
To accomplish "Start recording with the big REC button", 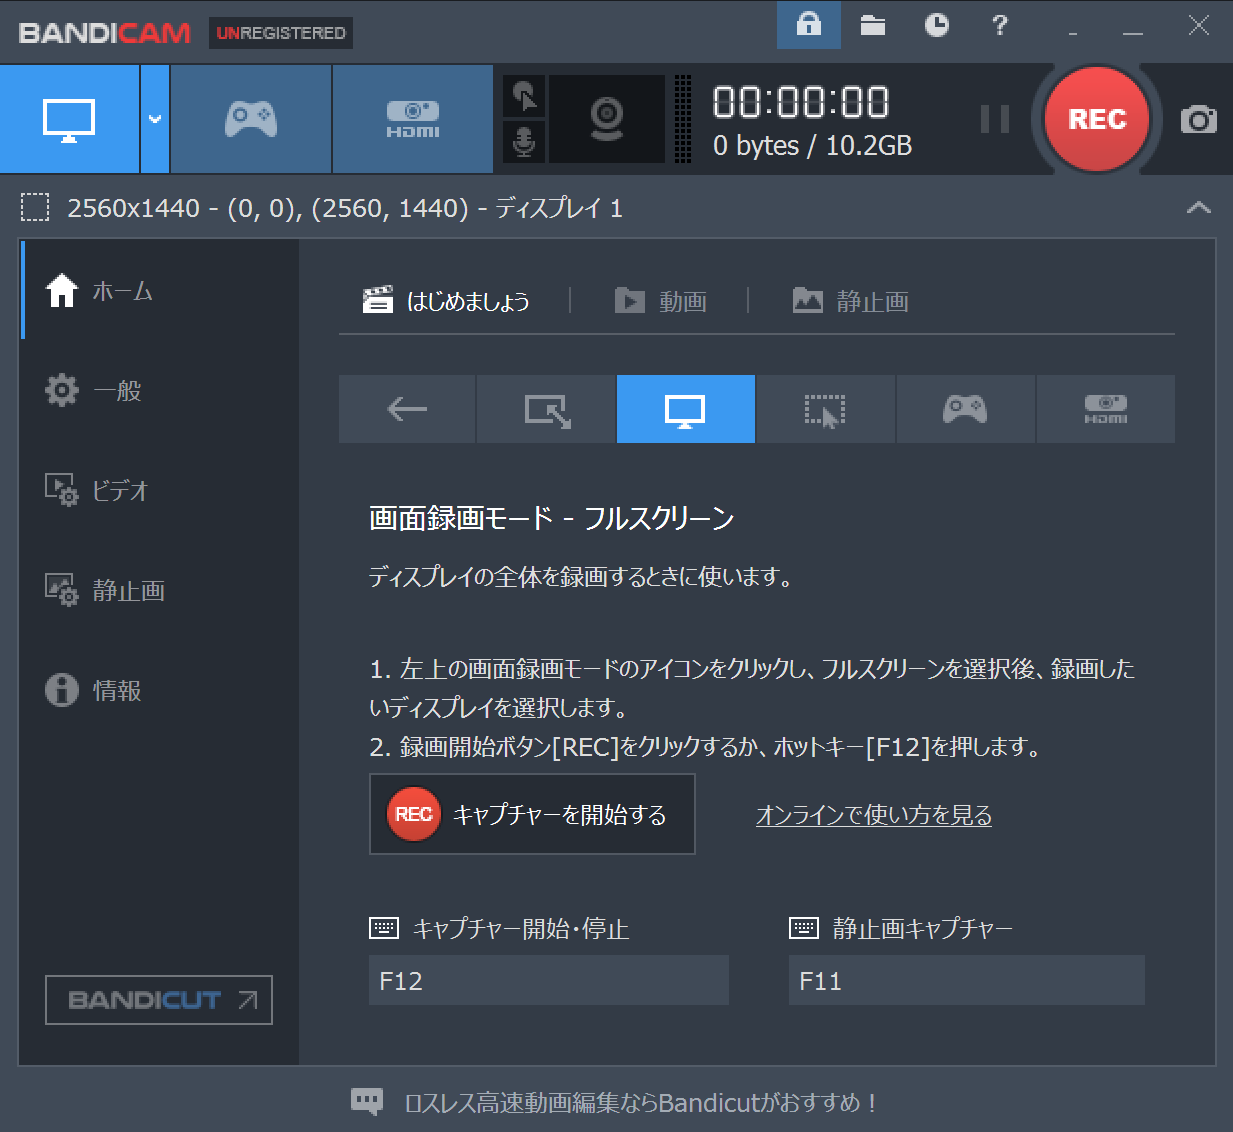I will click(1097, 120).
